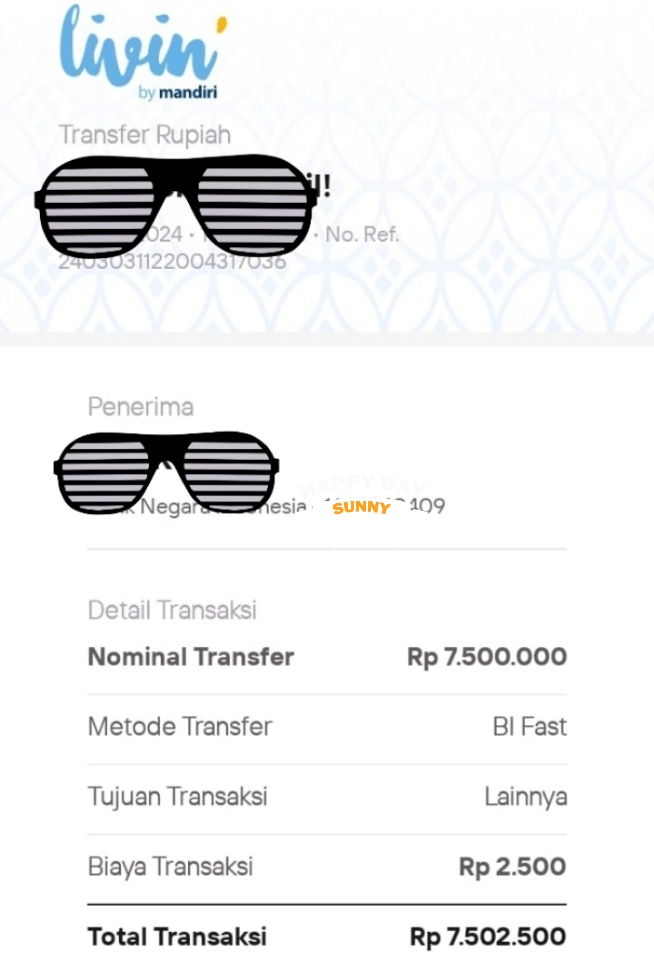Select the Metode Transfer row label
This screenshot has height=959, width=654.
pos(180,727)
